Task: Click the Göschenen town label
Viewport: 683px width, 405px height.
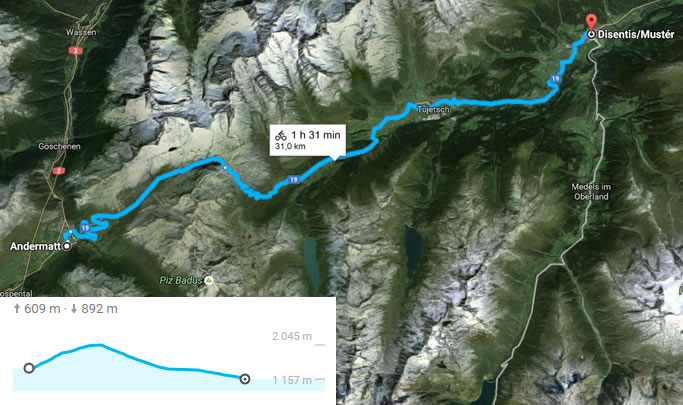Action: (x=59, y=146)
